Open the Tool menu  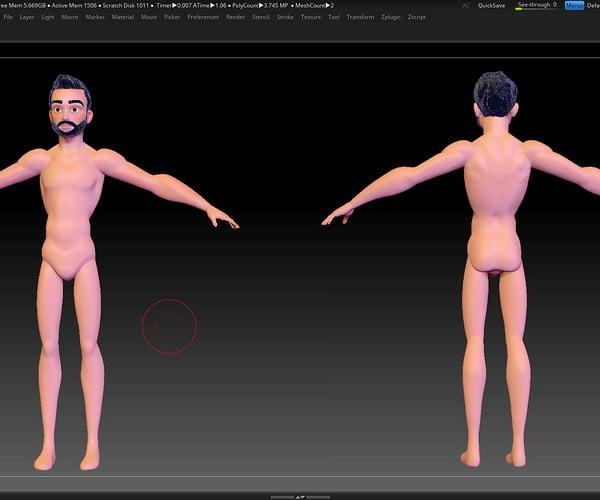334,17
